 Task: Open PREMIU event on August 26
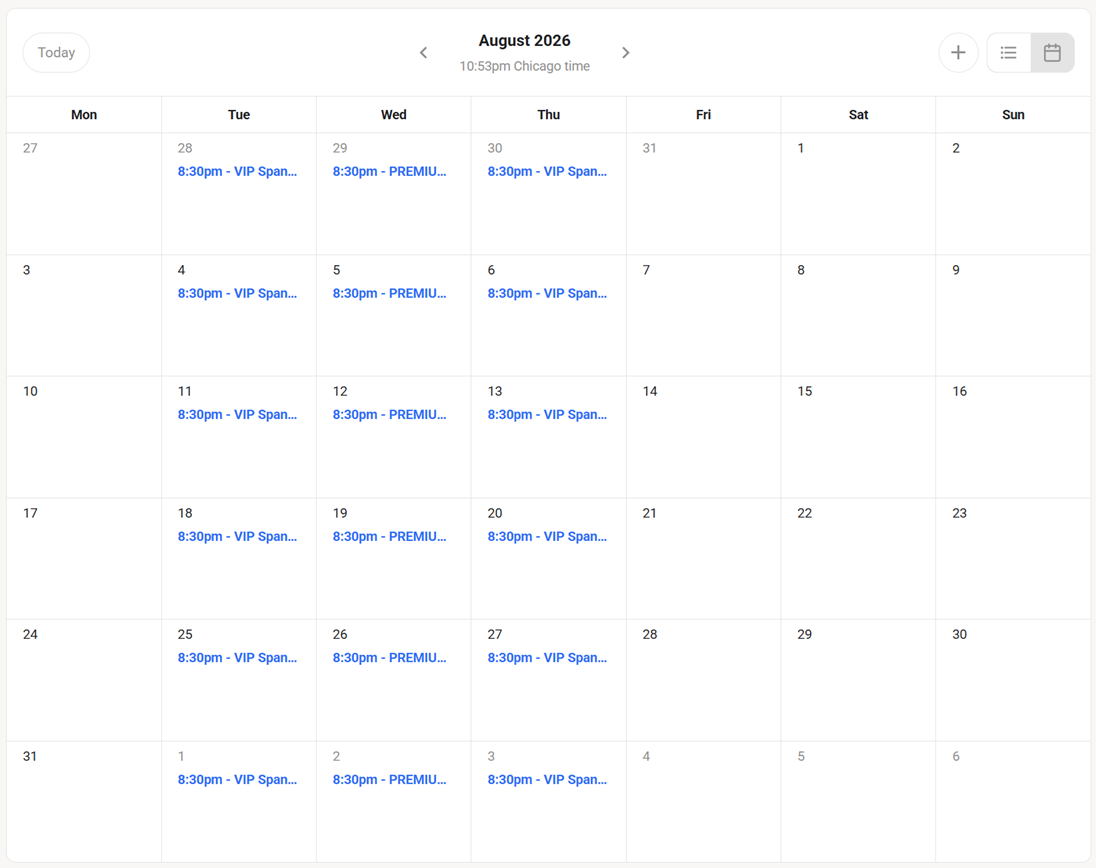pos(389,658)
